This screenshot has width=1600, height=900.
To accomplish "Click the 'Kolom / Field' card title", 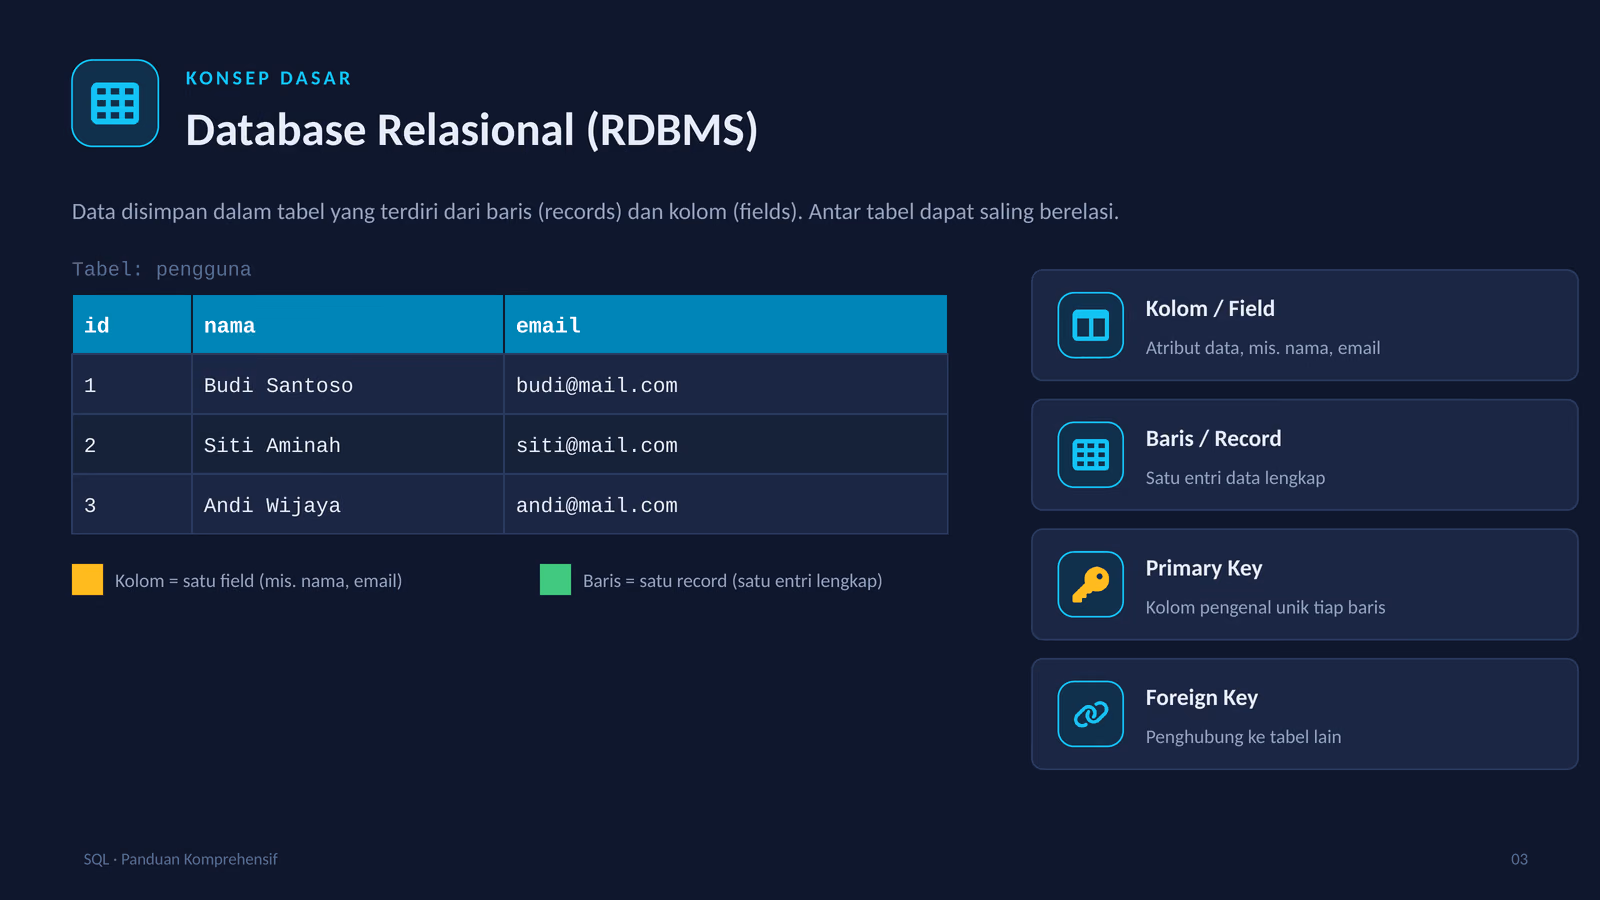I will (1210, 308).
